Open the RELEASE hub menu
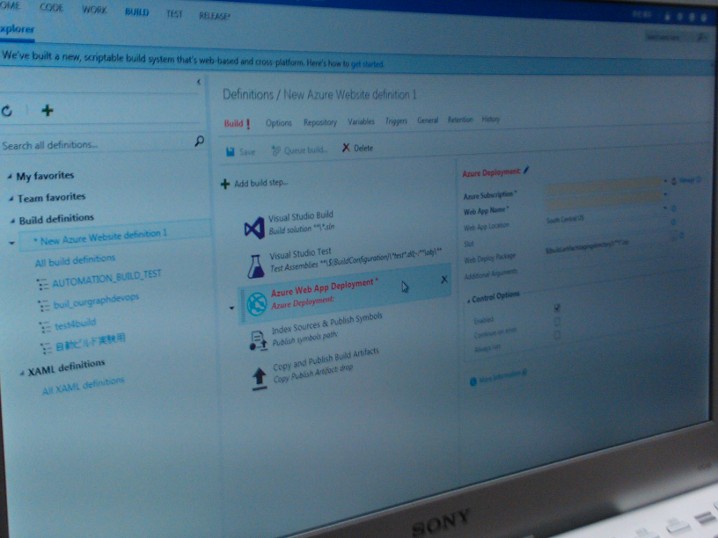 [x=214, y=16]
